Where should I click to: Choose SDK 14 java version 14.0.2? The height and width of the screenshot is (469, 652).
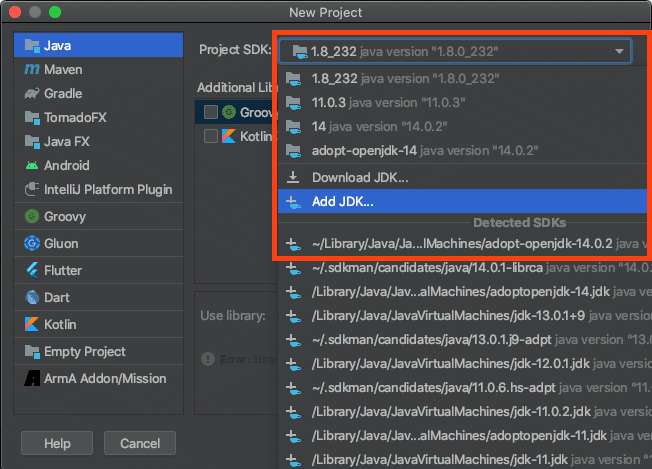pos(462,127)
